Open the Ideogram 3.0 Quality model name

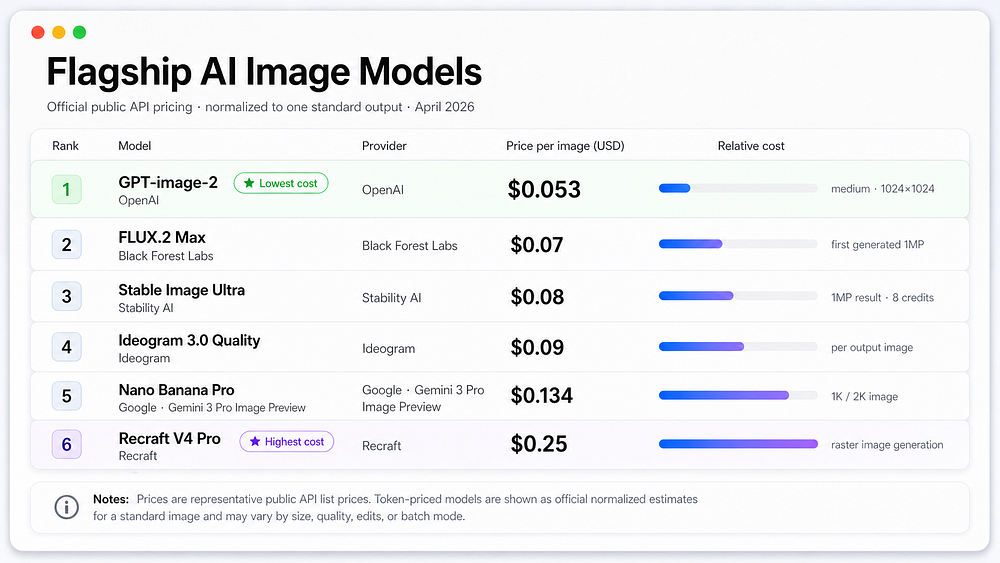point(189,340)
